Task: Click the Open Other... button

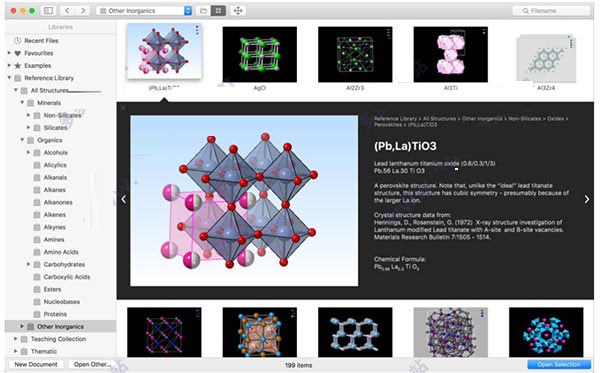Action: click(x=92, y=365)
